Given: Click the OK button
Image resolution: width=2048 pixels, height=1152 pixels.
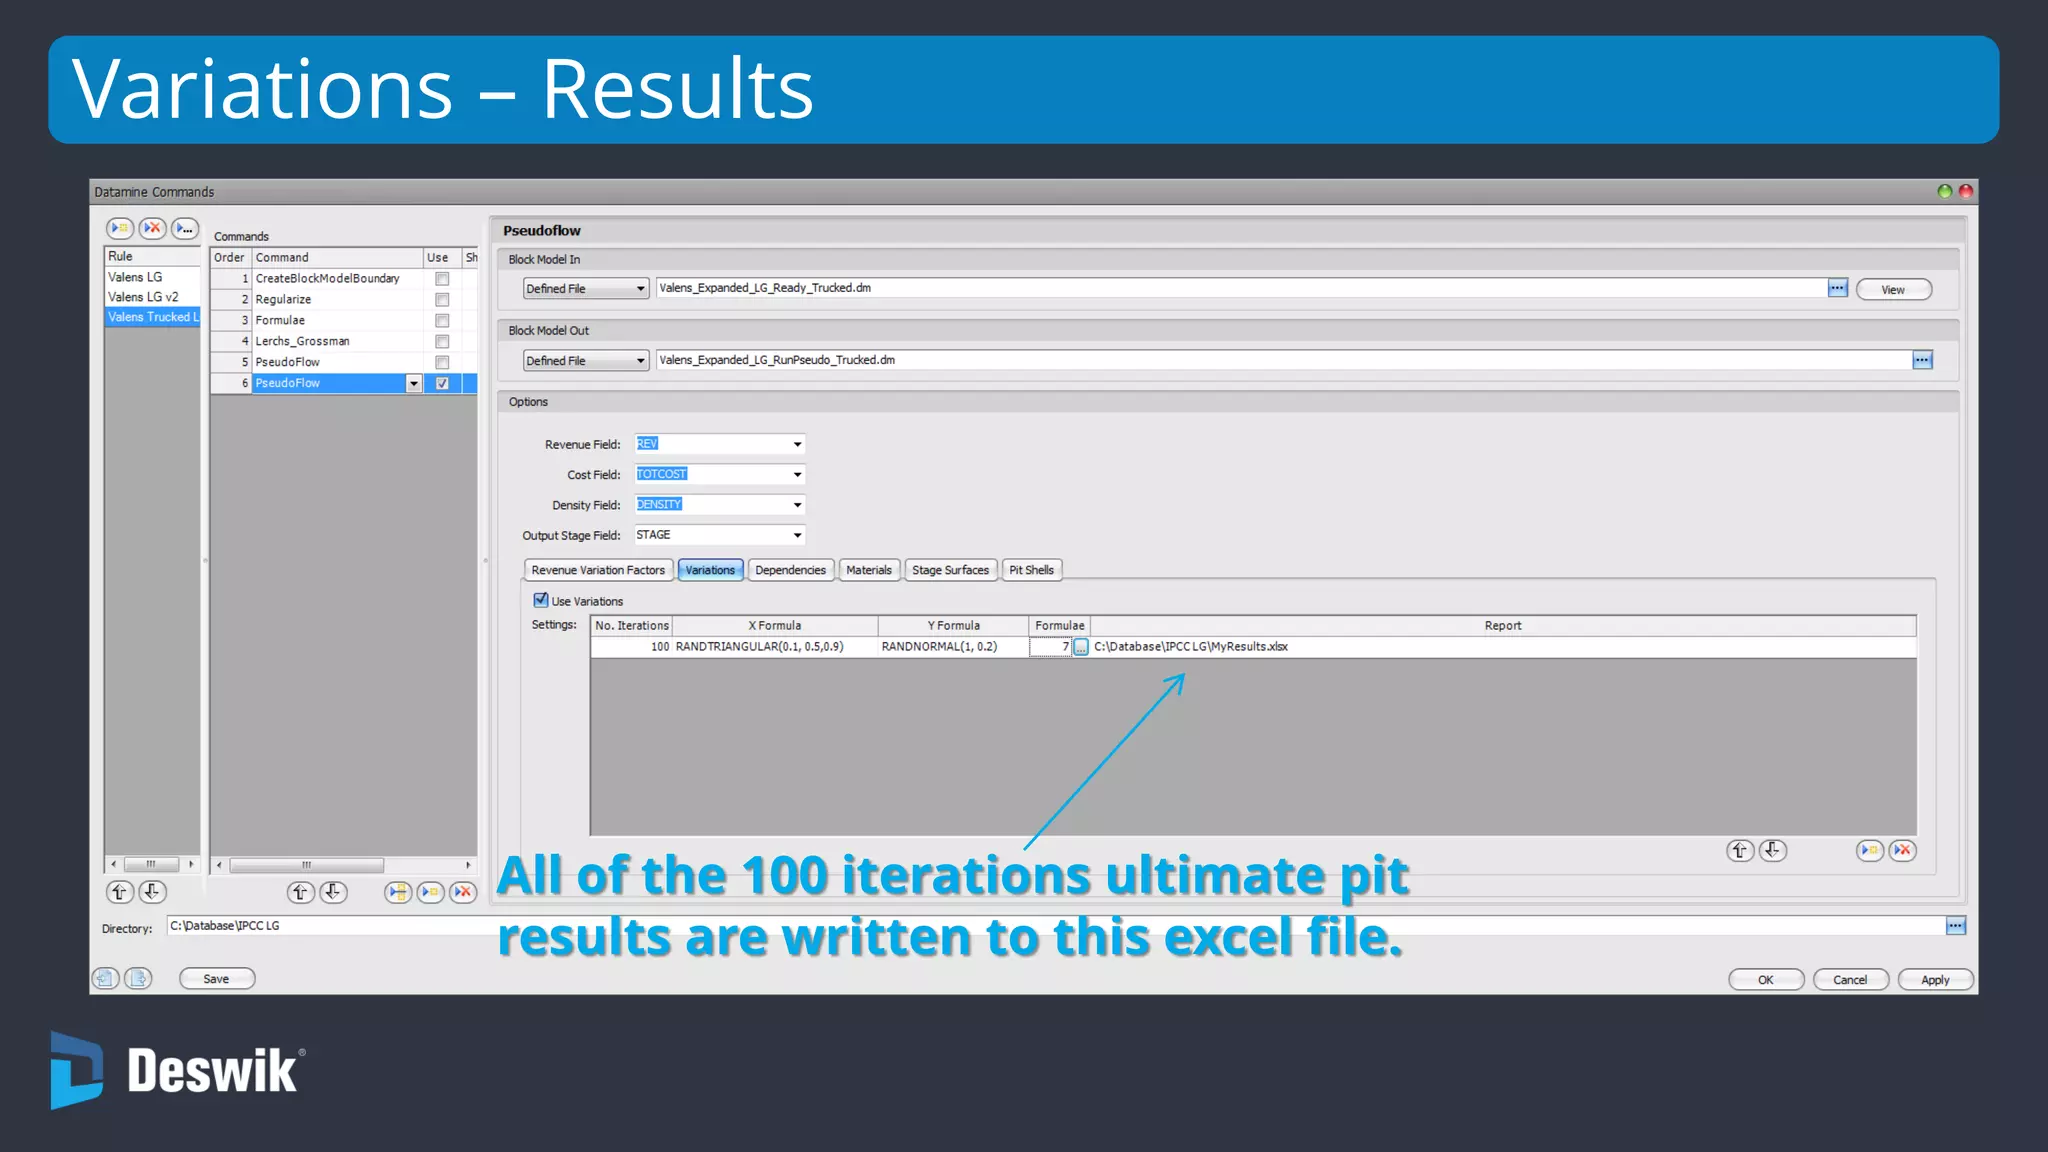Looking at the screenshot, I should point(1766,980).
